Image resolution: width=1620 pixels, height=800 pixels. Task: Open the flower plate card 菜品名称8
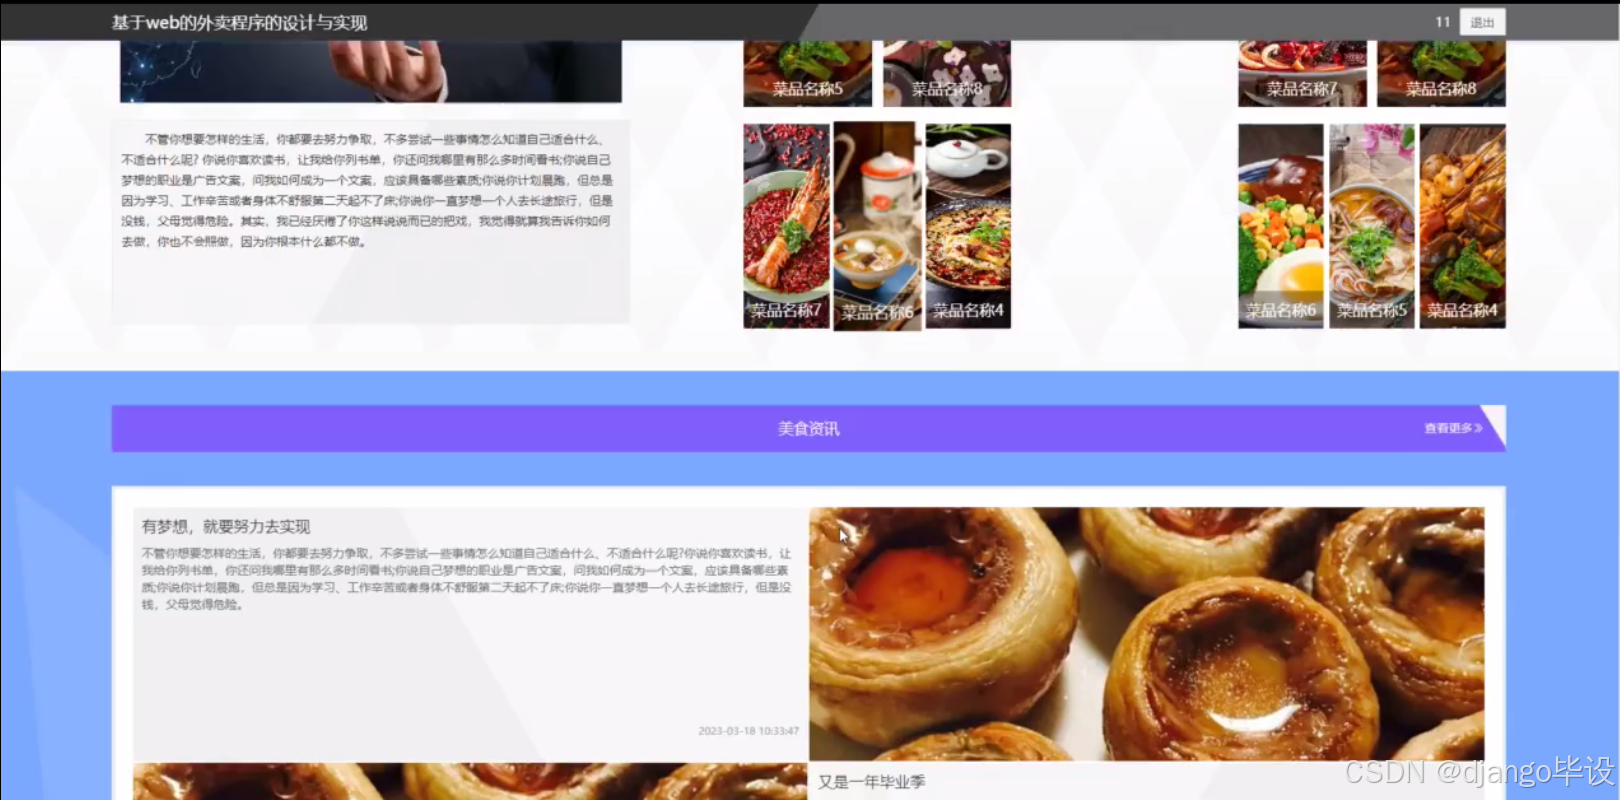coord(947,73)
